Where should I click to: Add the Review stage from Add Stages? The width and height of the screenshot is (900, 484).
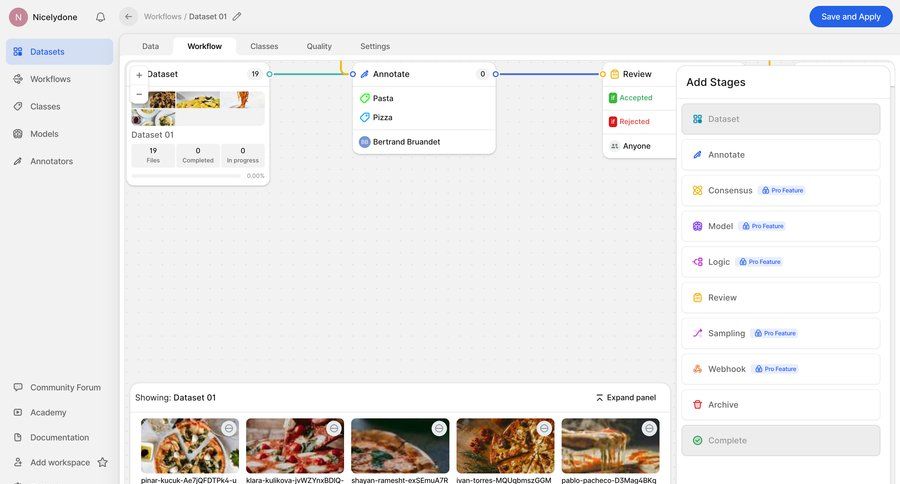780,298
